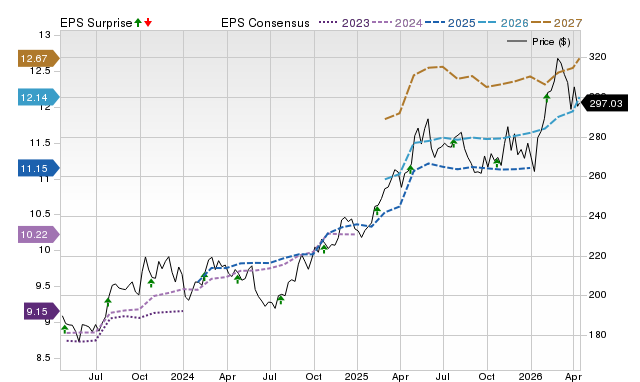Viewport: 640px width, 382px height.
Task: Select the 12.14 light blue value tag
Action: coord(39,98)
